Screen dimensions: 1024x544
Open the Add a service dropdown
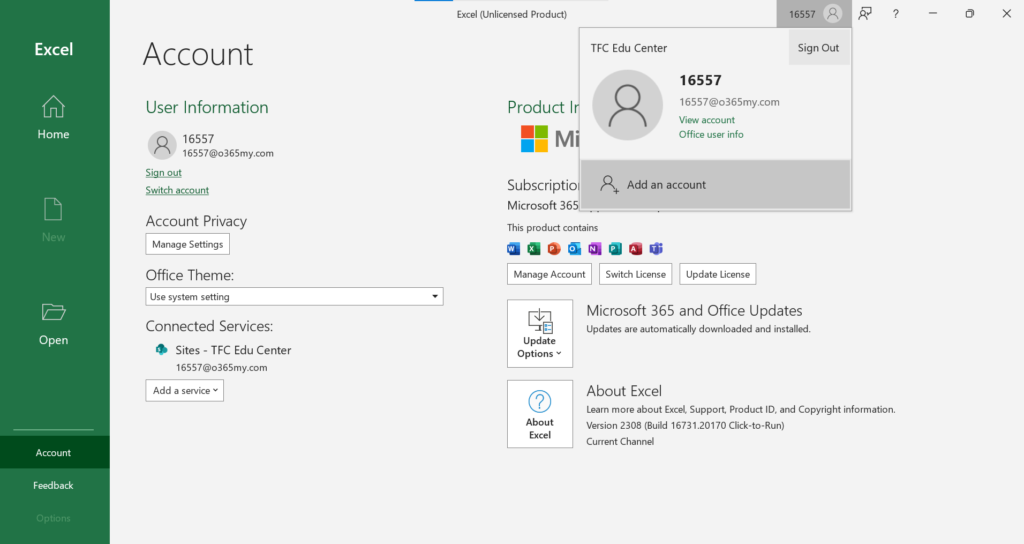[185, 391]
